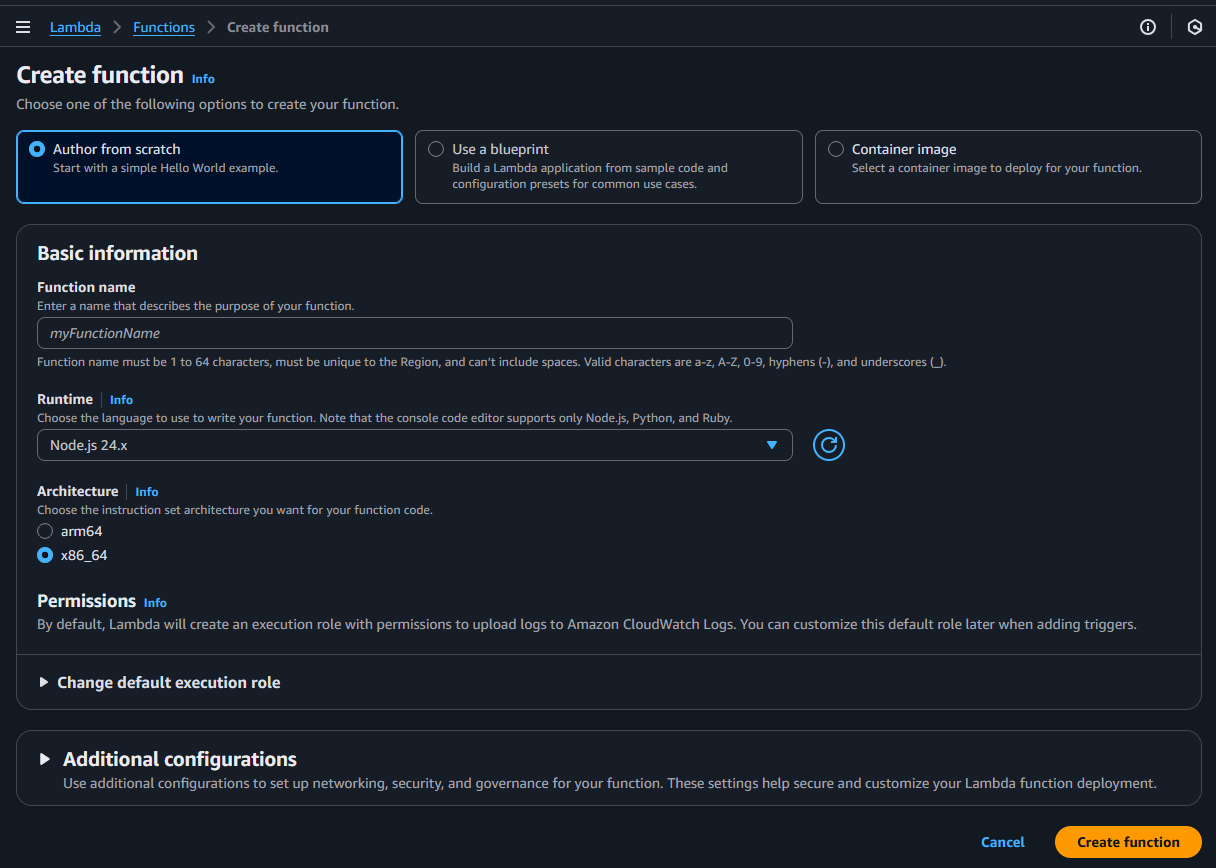Image resolution: width=1216 pixels, height=868 pixels.
Task: Open Info link next to Create function
Action: 203,79
